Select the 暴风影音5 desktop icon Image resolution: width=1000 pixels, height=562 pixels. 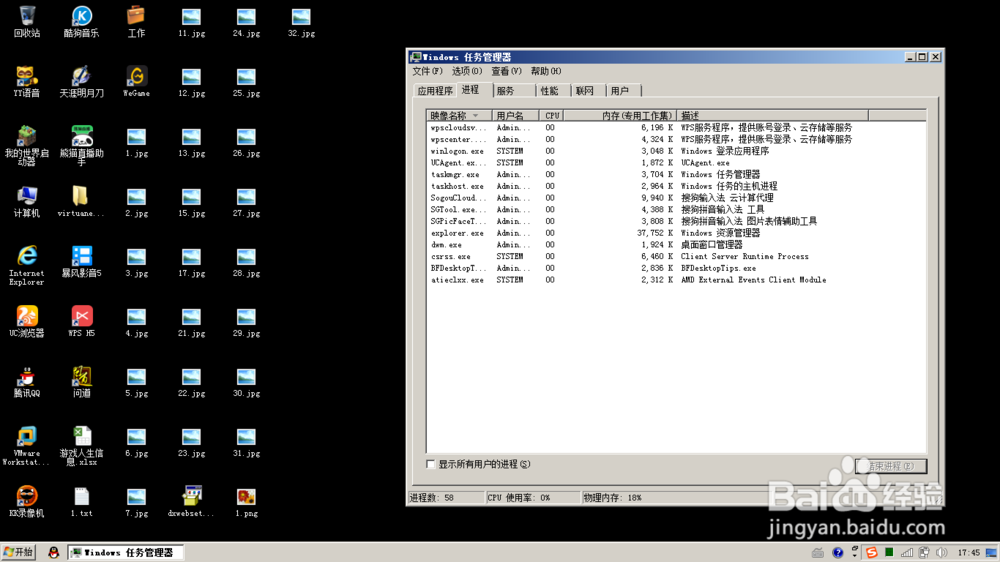point(82,262)
